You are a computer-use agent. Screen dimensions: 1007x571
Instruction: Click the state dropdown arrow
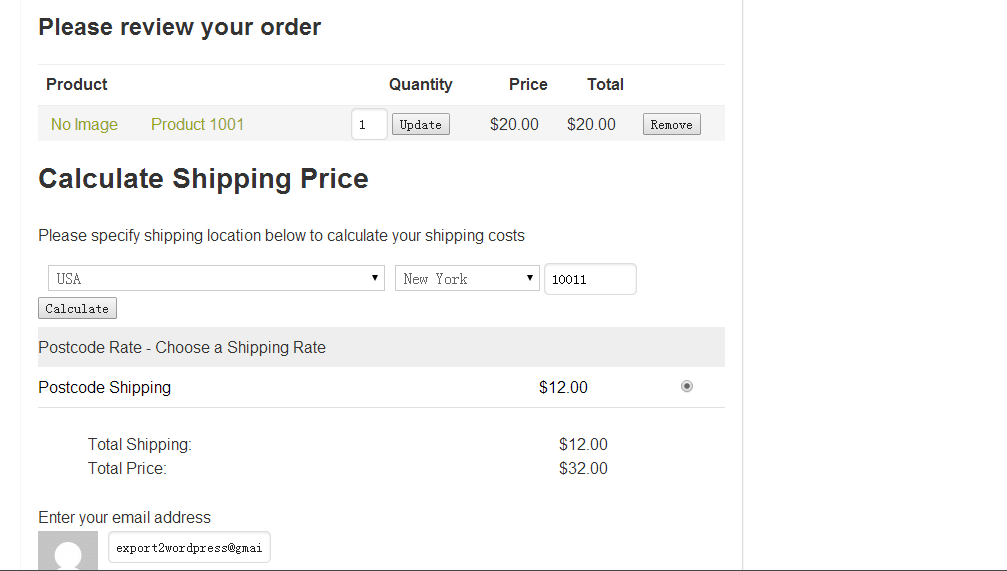tap(530, 278)
